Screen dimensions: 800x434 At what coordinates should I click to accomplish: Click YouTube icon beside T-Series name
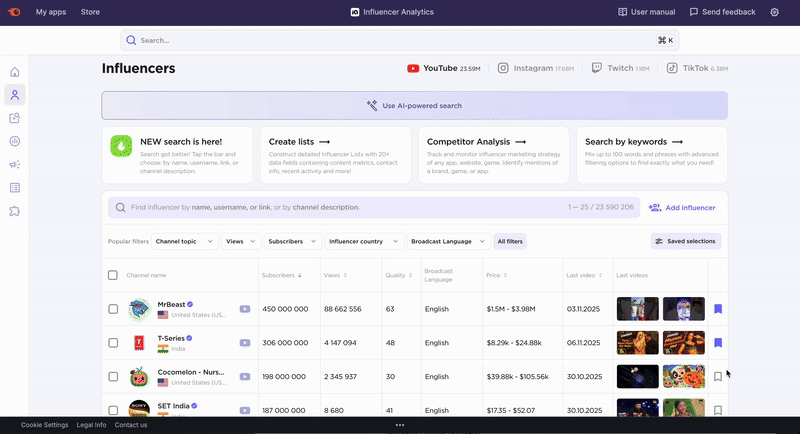245,343
